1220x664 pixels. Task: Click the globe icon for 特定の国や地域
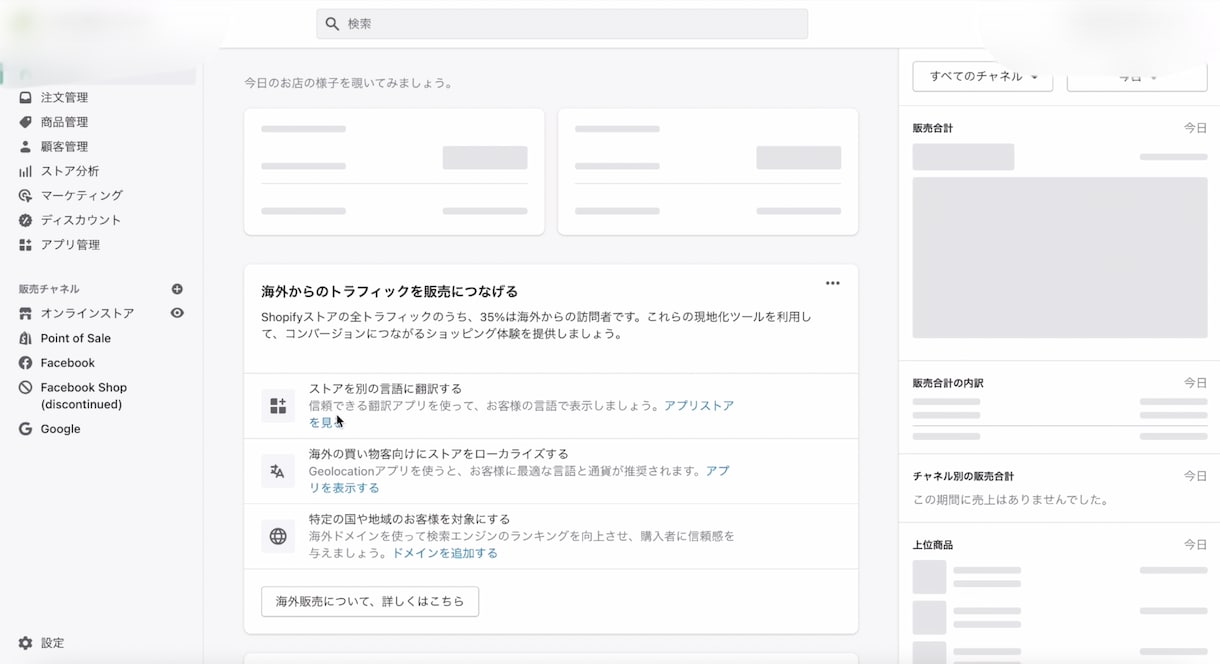point(278,536)
